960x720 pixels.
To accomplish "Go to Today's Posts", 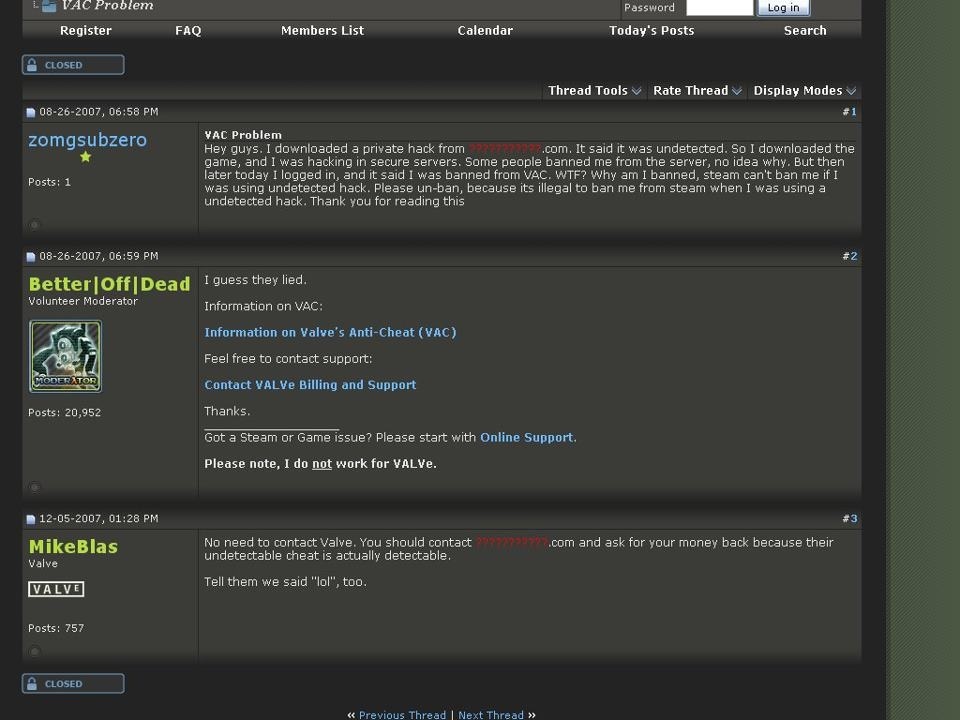I will (x=651, y=31).
